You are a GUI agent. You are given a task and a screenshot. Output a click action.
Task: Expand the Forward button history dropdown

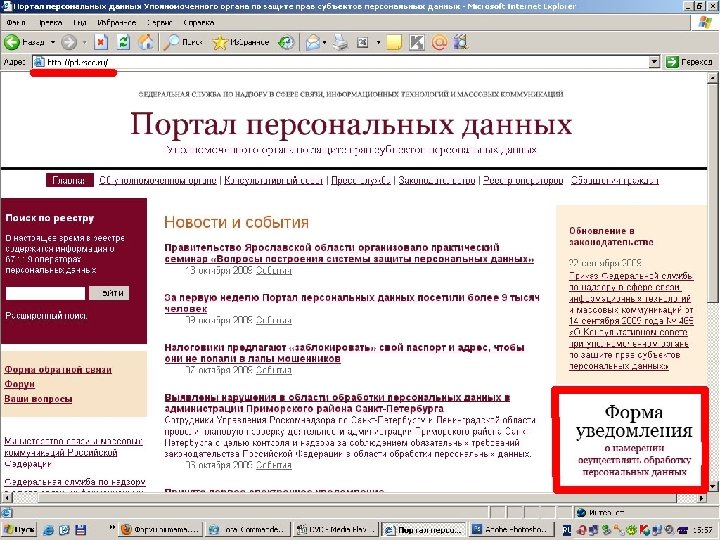(84, 42)
